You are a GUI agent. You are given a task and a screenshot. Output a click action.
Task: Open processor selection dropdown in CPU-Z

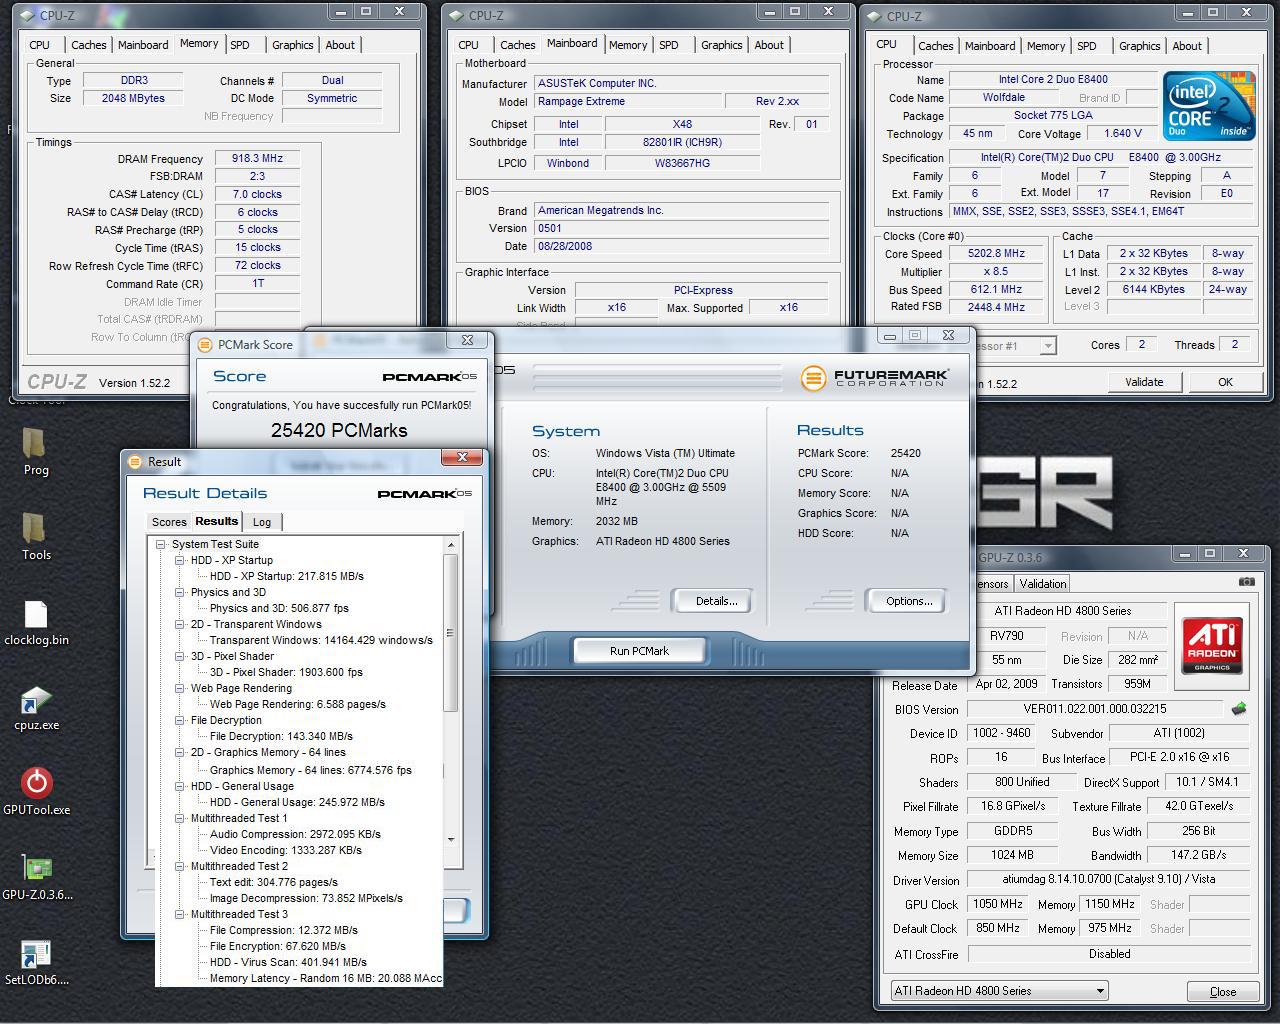(x=1047, y=346)
